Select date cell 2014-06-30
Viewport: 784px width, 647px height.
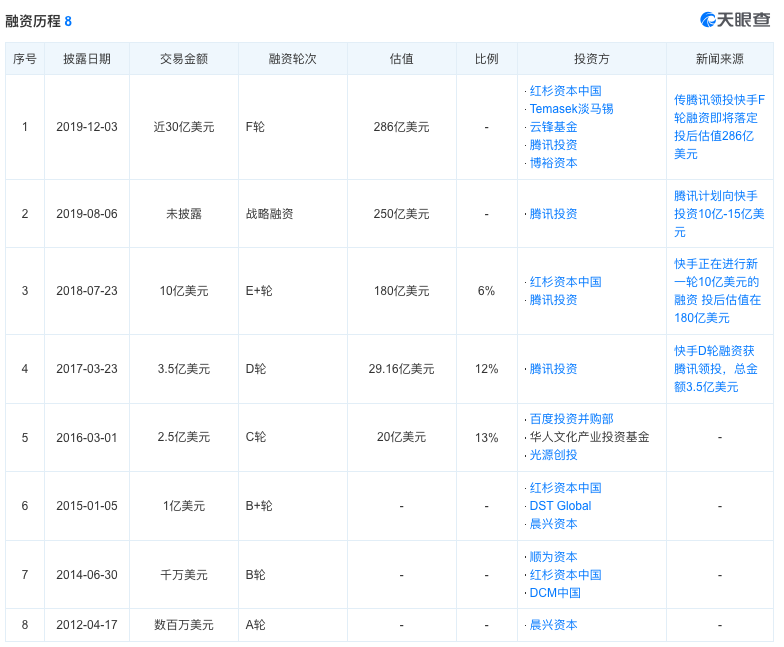(87, 575)
